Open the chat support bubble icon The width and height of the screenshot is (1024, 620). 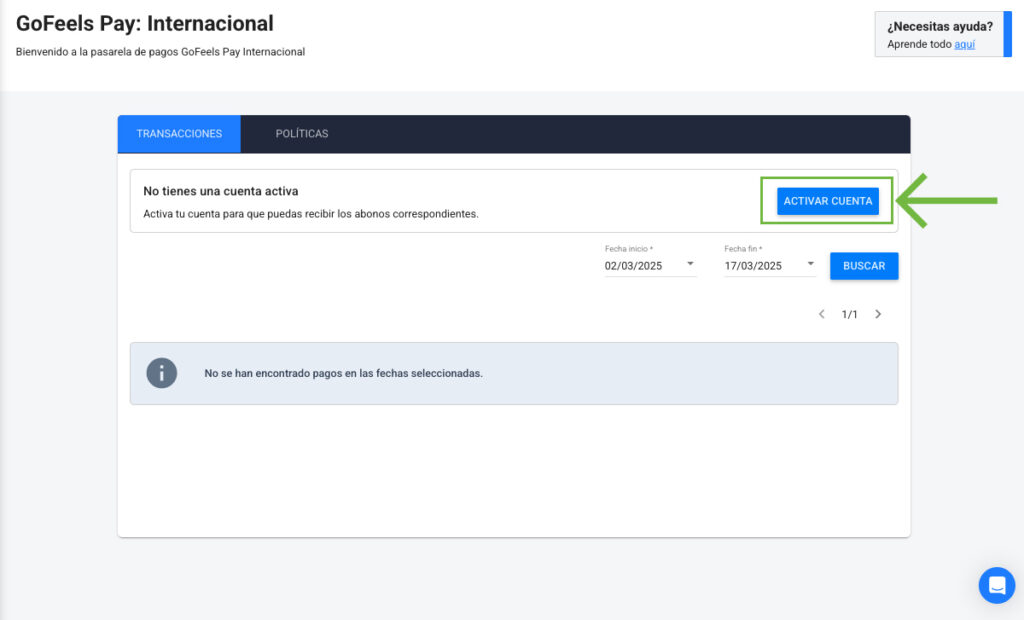pos(996,585)
